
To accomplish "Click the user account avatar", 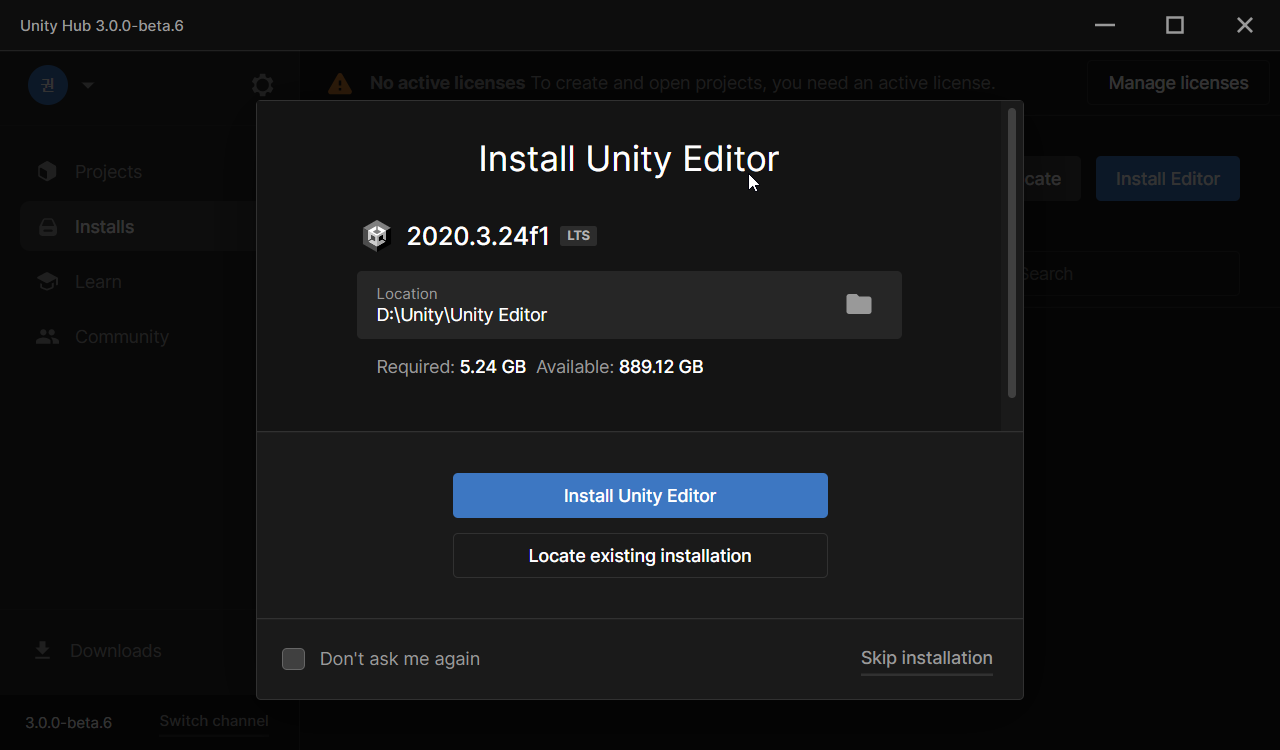I will pos(48,85).
